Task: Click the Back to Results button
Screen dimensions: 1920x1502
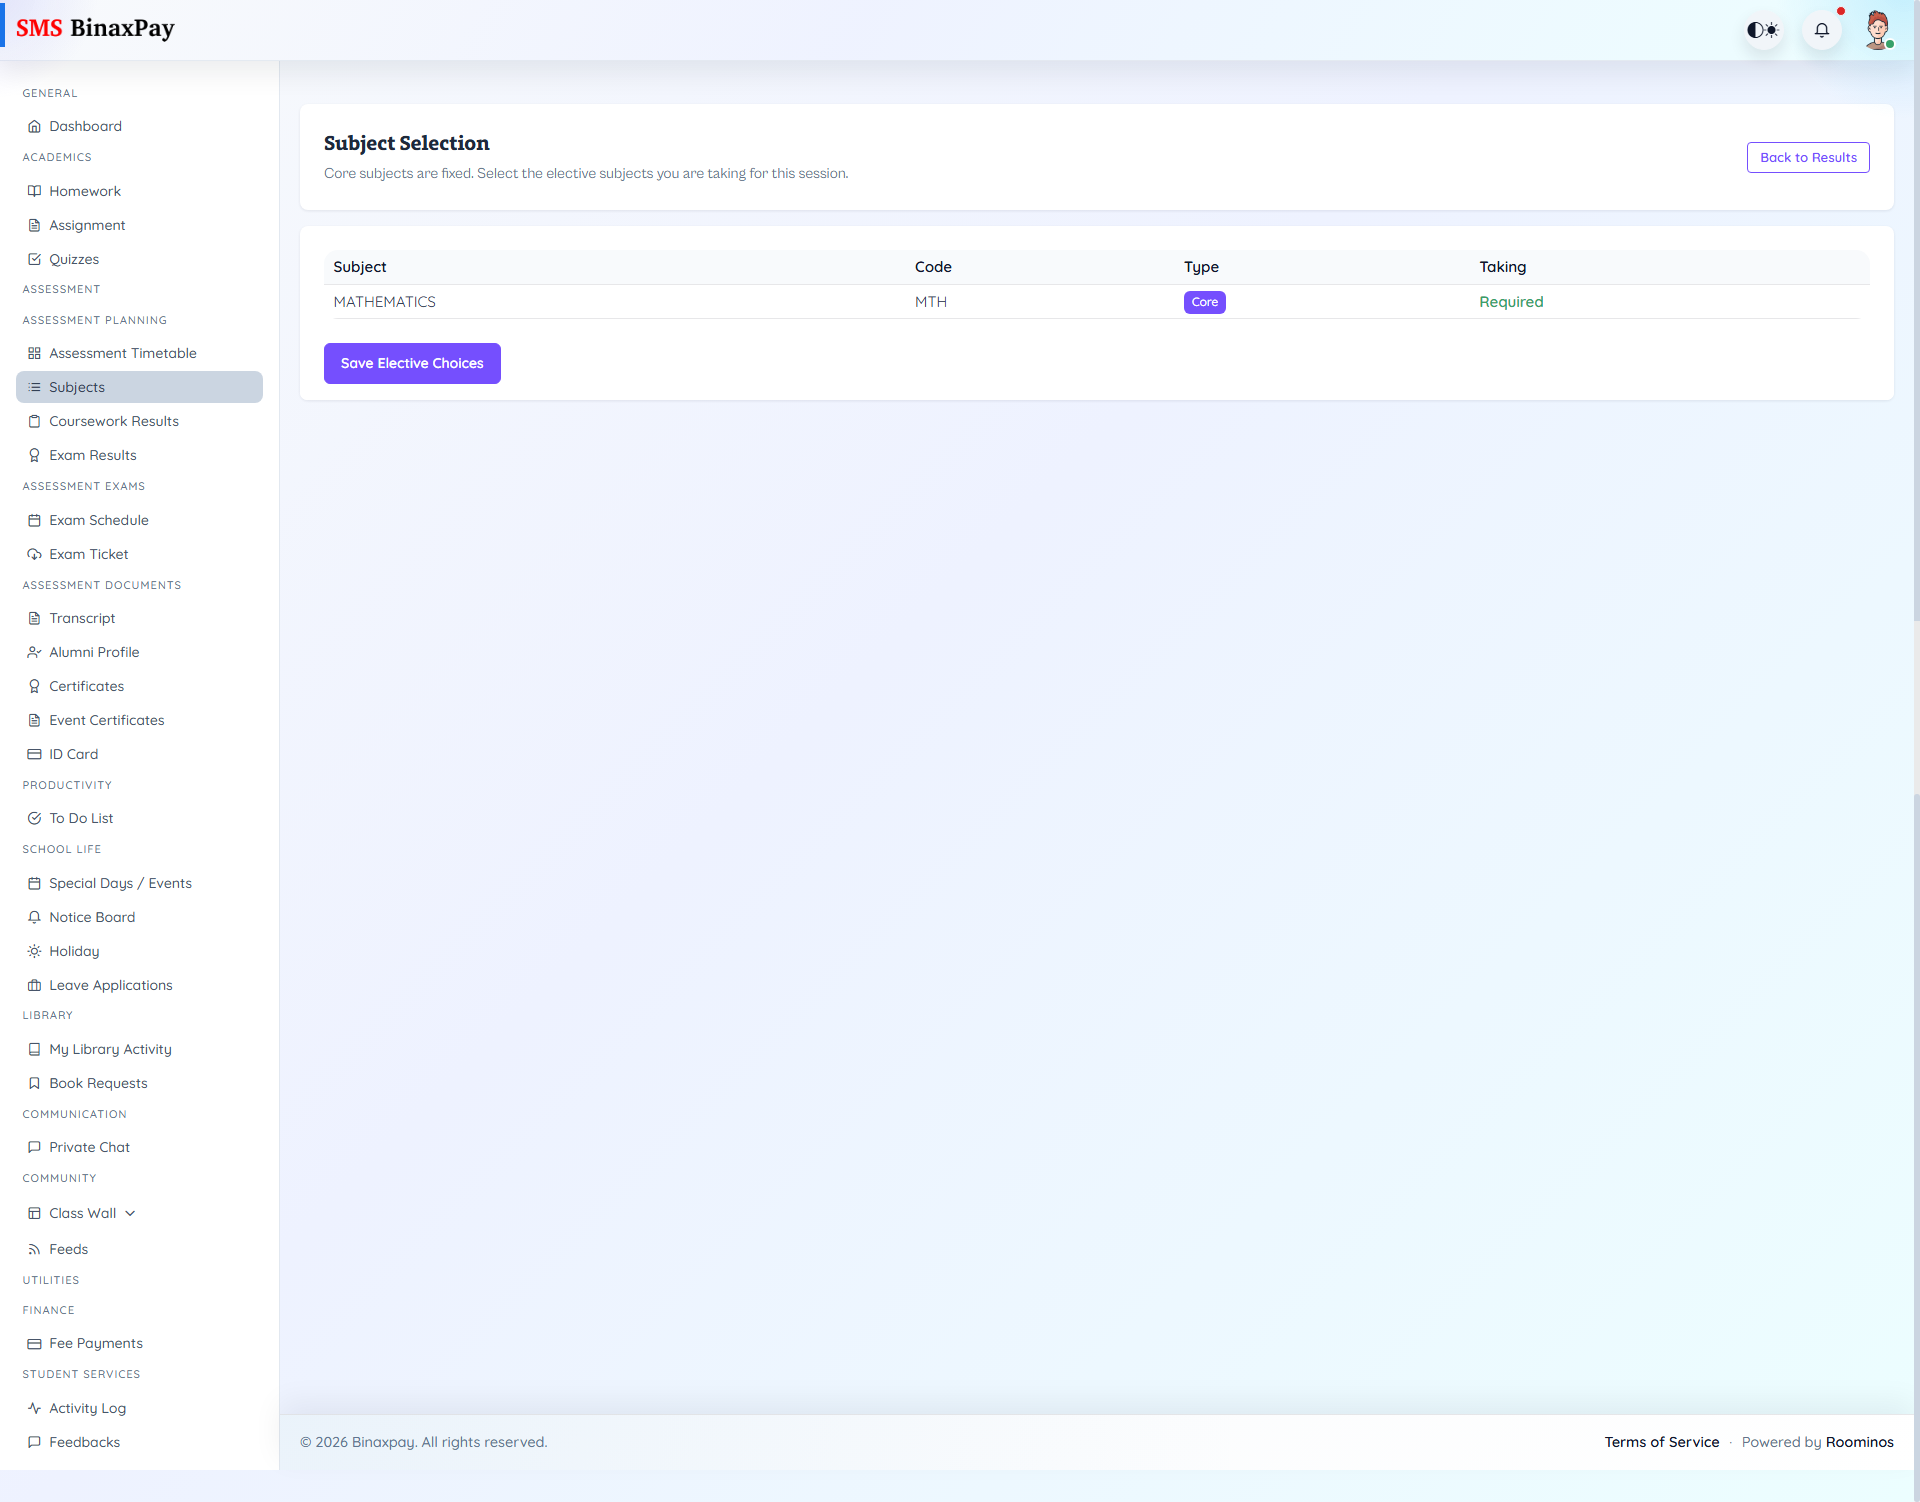Action: pyautogui.click(x=1807, y=157)
